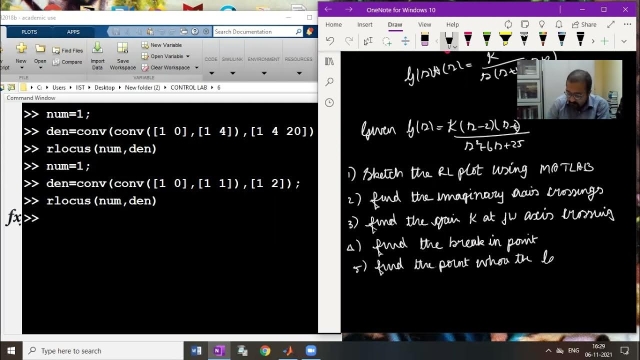Click Import Data icon in MATLAB

[x=97, y=48]
